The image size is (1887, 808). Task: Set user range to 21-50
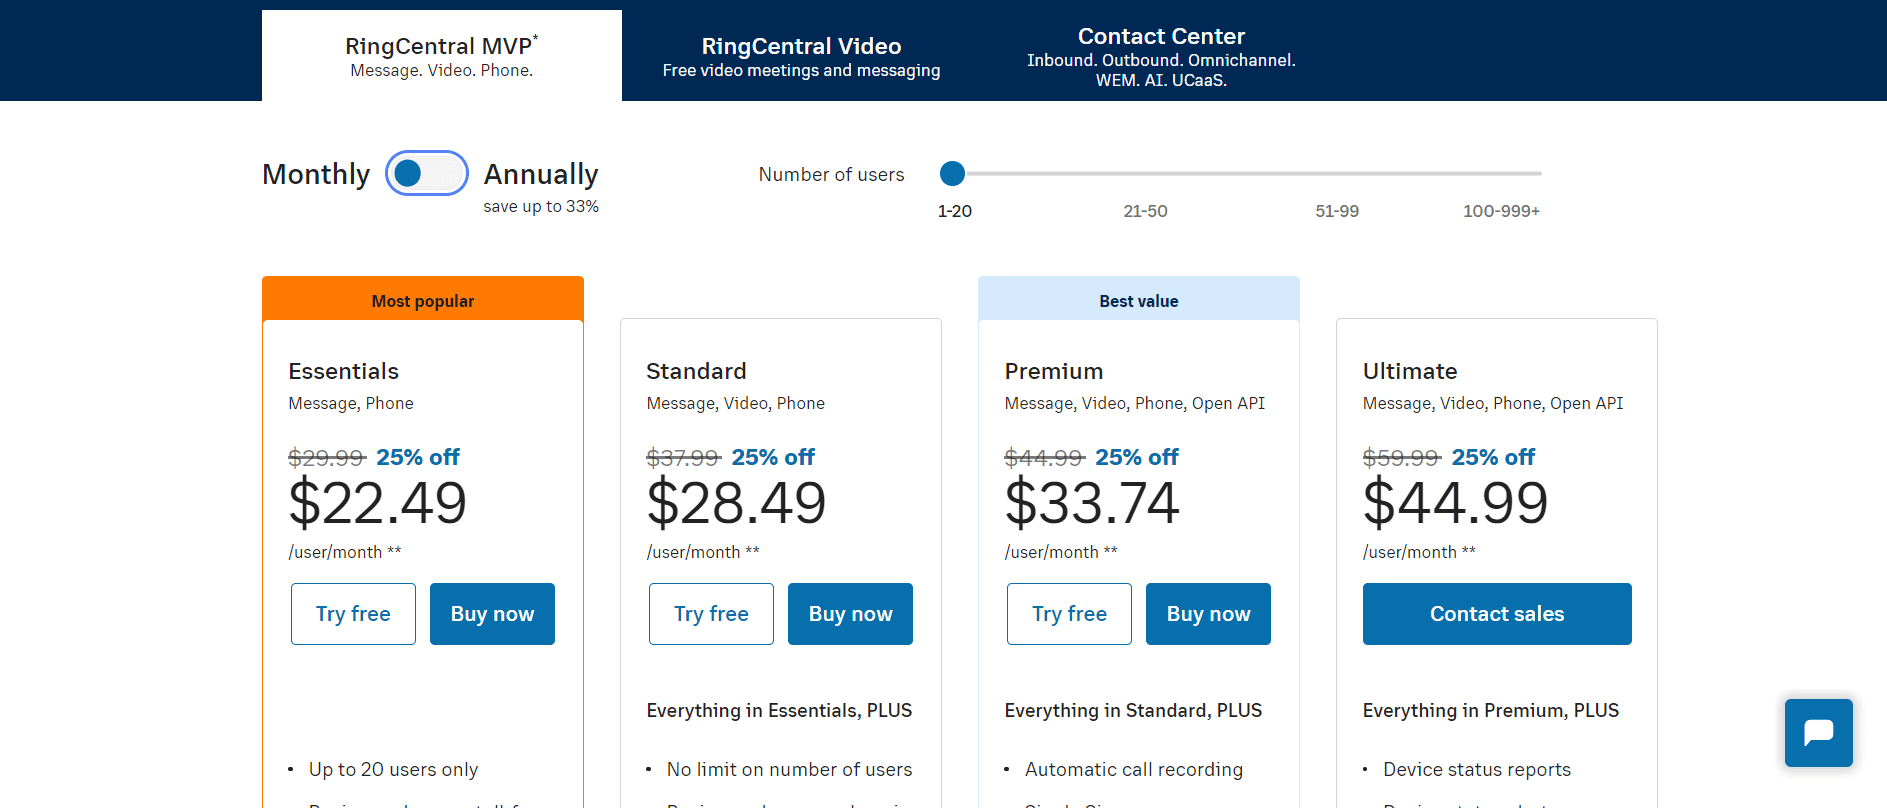(1145, 211)
